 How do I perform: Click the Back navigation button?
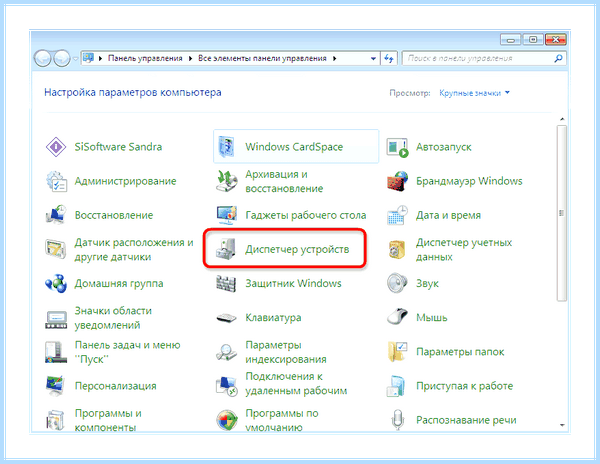(x=42, y=59)
